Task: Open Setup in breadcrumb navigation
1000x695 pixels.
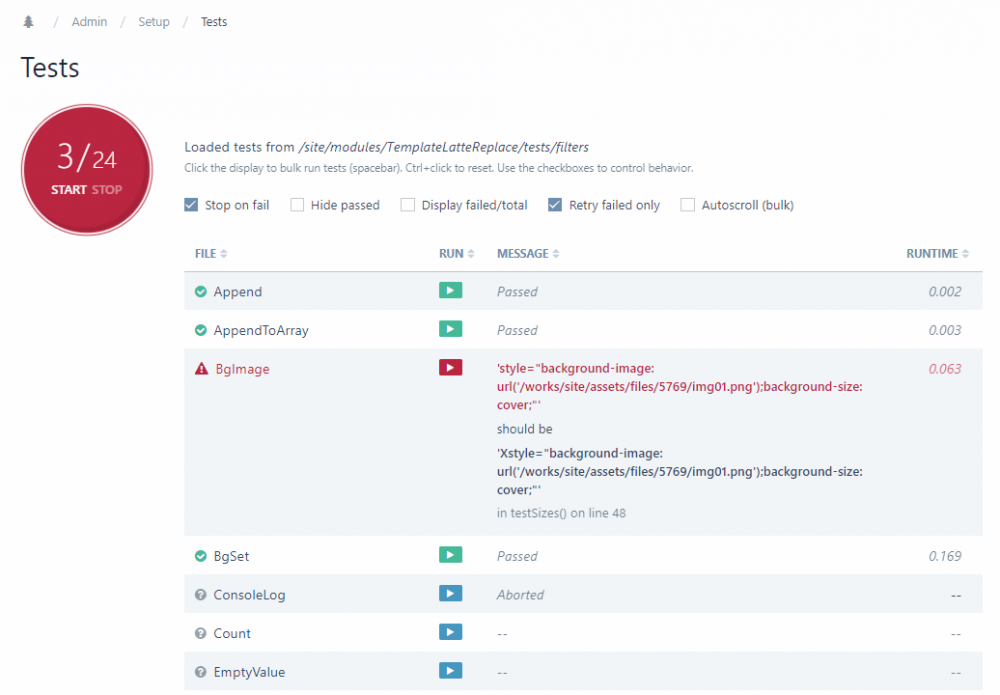Action: point(154,22)
